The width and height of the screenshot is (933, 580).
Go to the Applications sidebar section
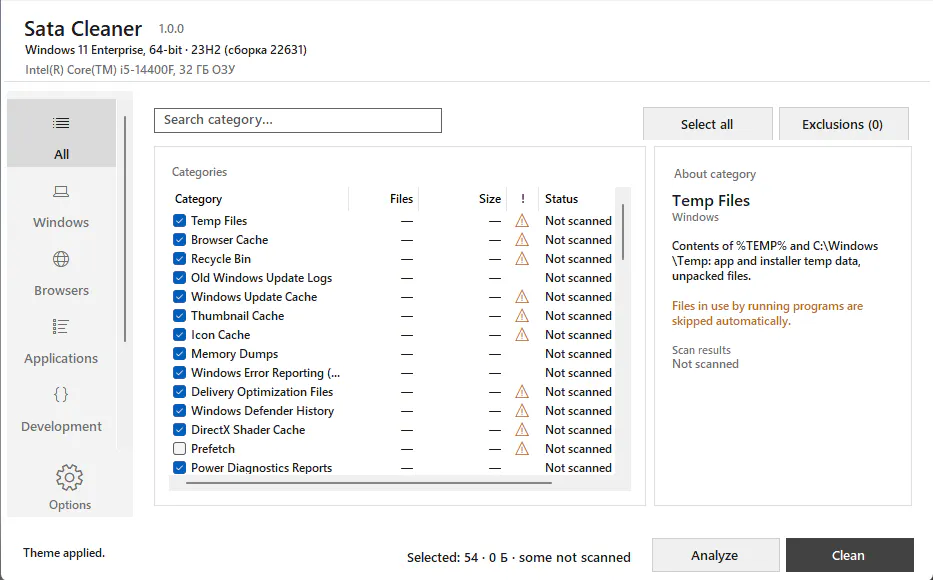coord(61,343)
